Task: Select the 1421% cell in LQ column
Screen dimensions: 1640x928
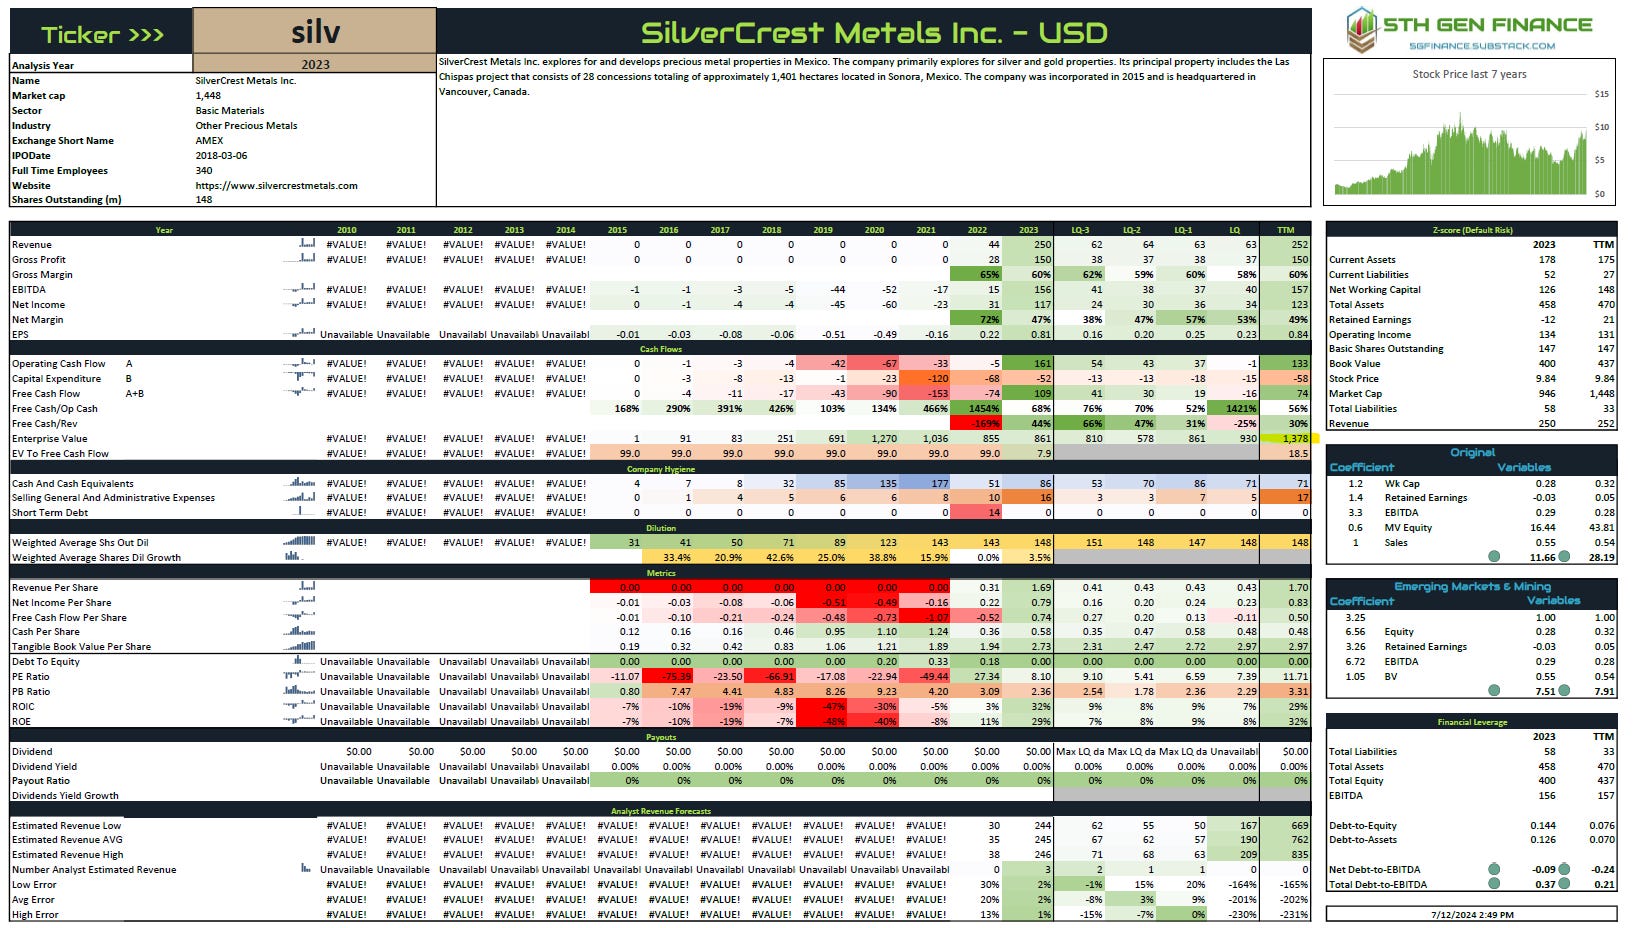Action: [1234, 409]
